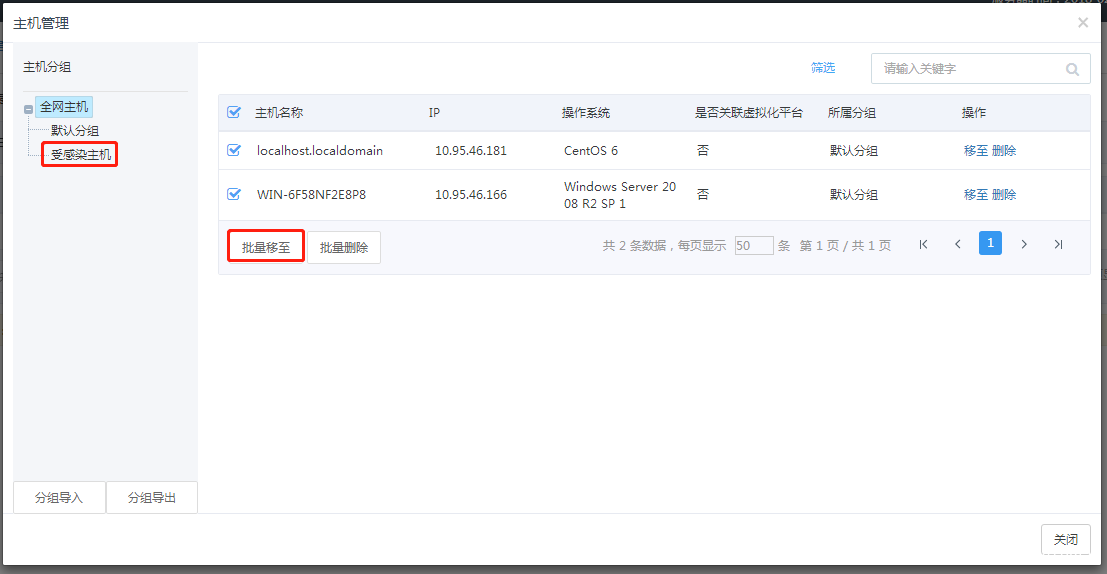Go to the previous page

point(957,244)
